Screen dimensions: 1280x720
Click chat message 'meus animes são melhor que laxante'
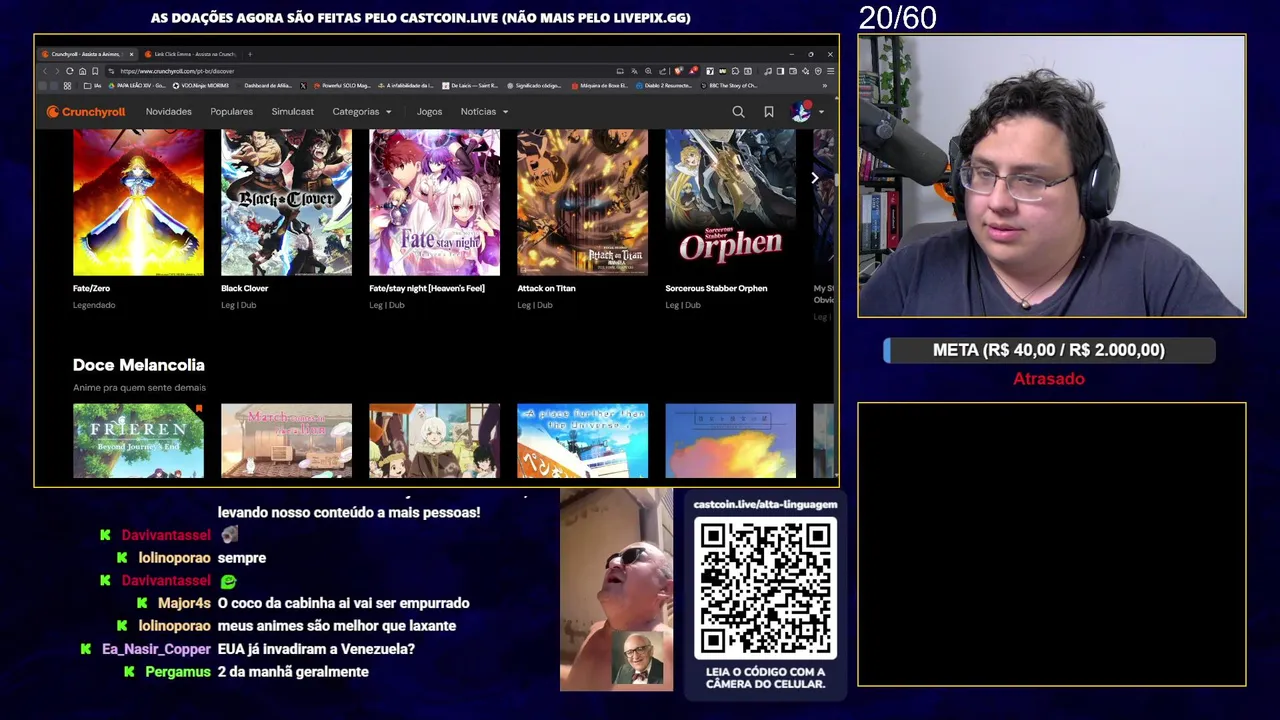pyautogui.click(x=337, y=626)
